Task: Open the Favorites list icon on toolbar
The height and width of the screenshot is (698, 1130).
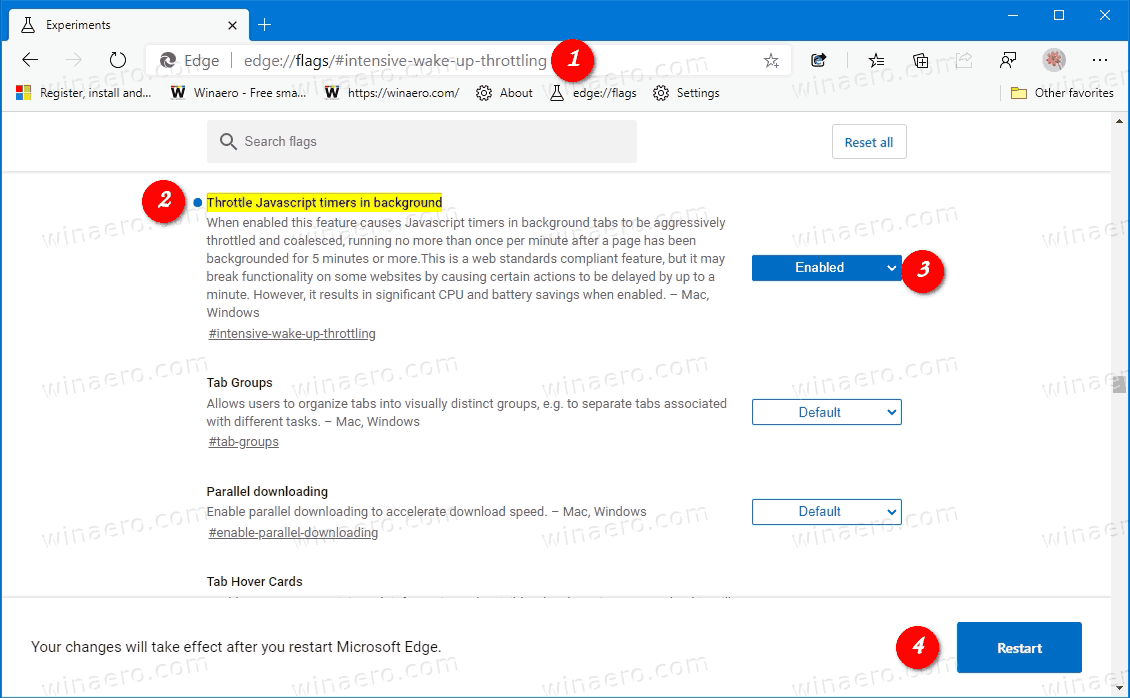Action: [x=876, y=60]
